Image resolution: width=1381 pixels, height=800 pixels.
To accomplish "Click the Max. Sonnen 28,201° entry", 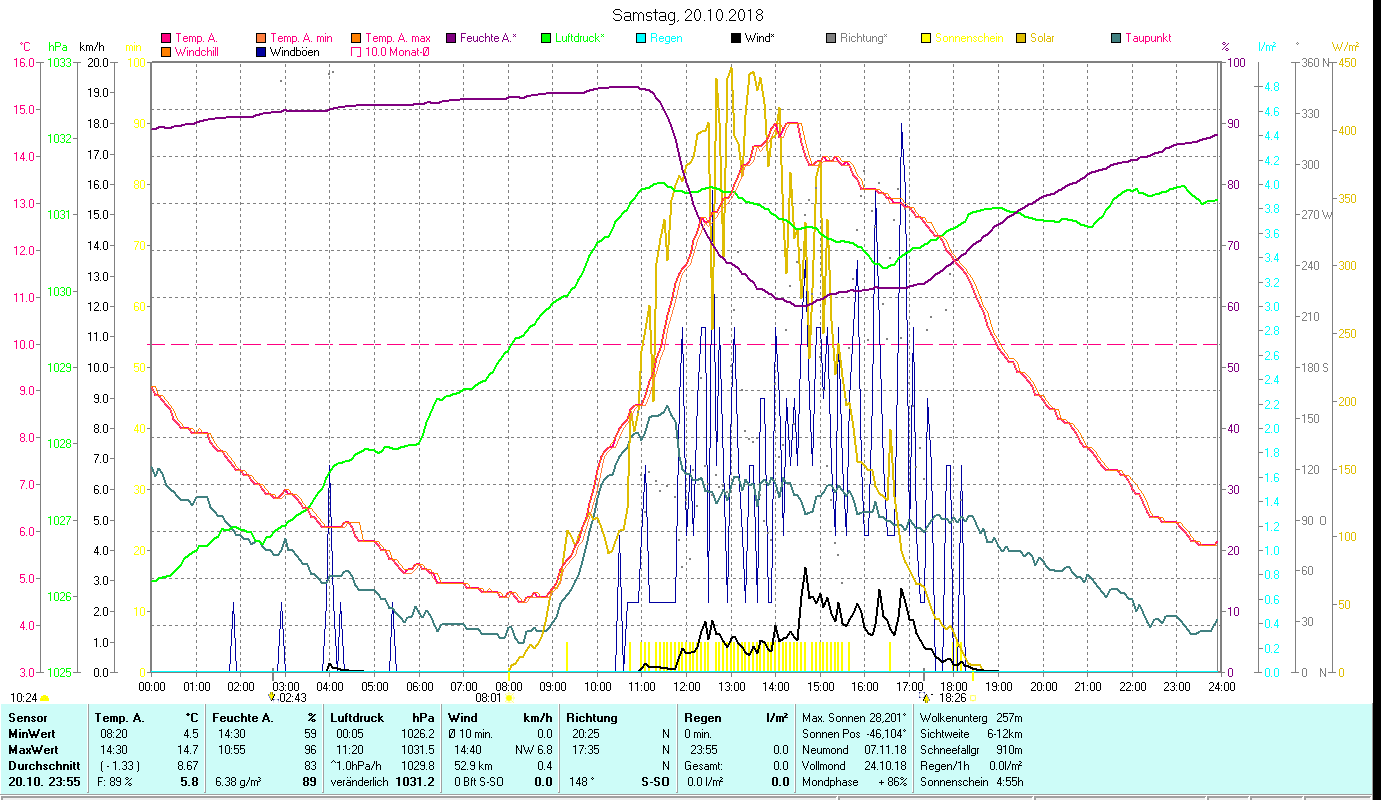I will click(x=855, y=718).
